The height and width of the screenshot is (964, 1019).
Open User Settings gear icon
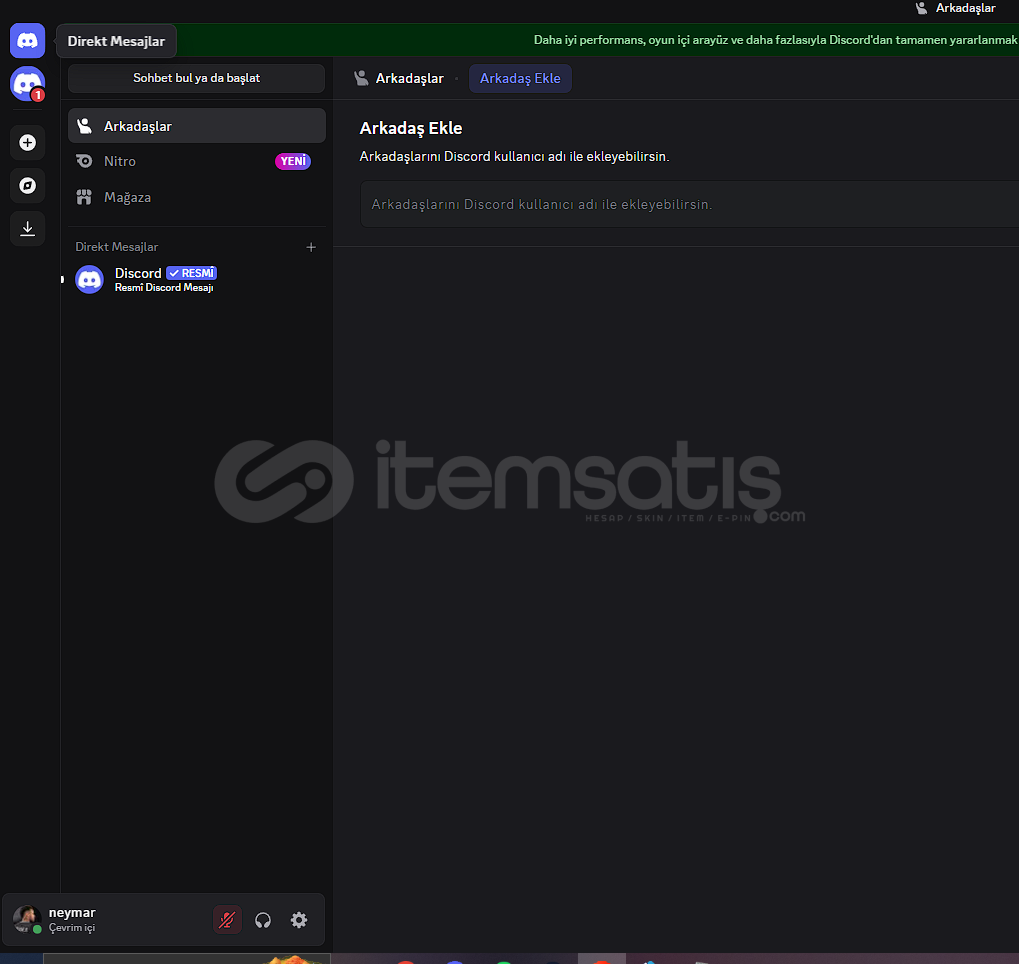[299, 920]
